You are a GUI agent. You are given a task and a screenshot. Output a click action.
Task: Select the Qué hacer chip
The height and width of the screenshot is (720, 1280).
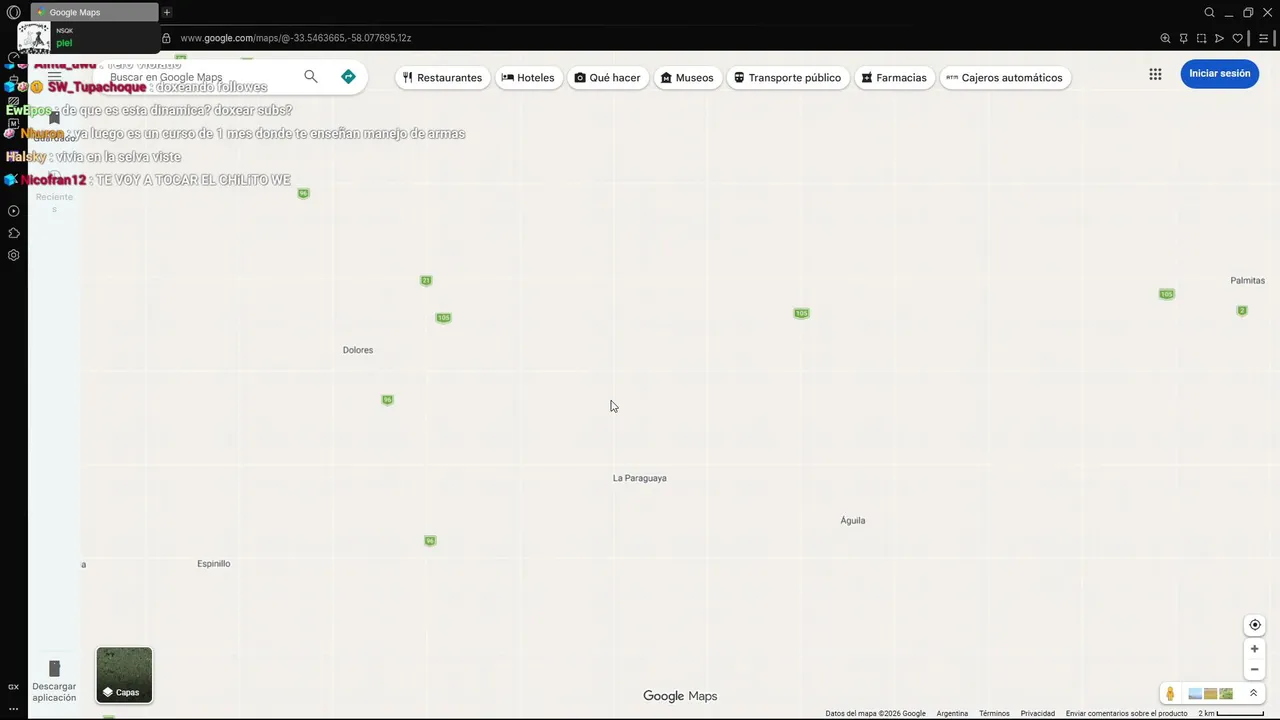coord(607,77)
